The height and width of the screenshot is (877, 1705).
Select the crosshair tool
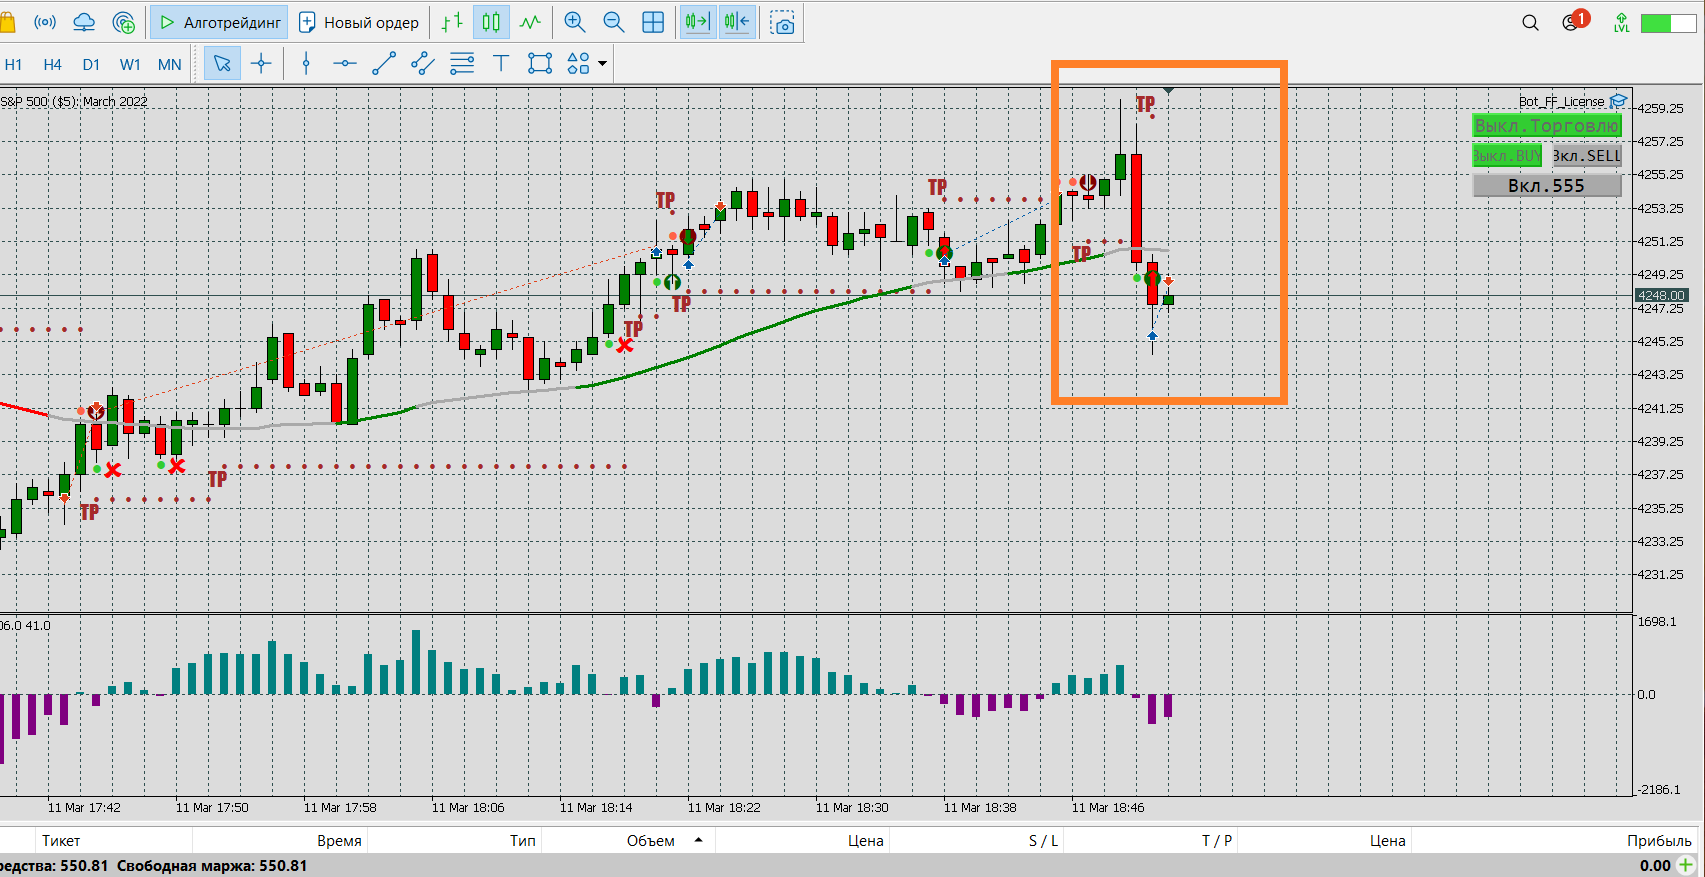[x=261, y=64]
